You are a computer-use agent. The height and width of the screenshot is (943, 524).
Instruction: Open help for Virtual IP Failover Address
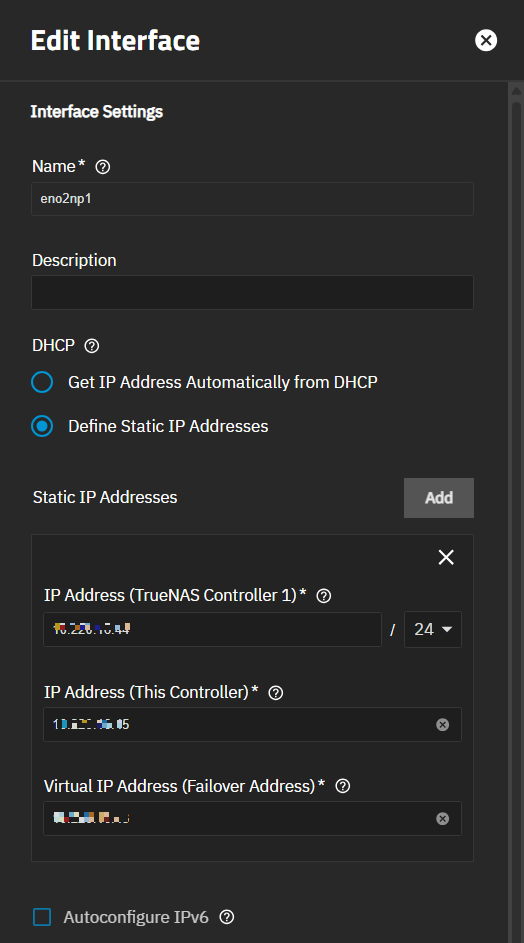tap(342, 786)
